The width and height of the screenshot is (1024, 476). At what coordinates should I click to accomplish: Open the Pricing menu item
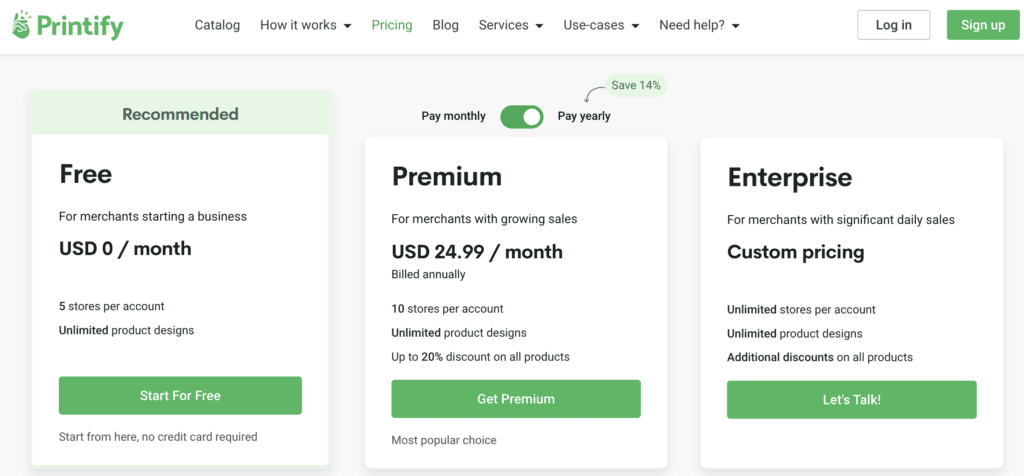point(392,25)
